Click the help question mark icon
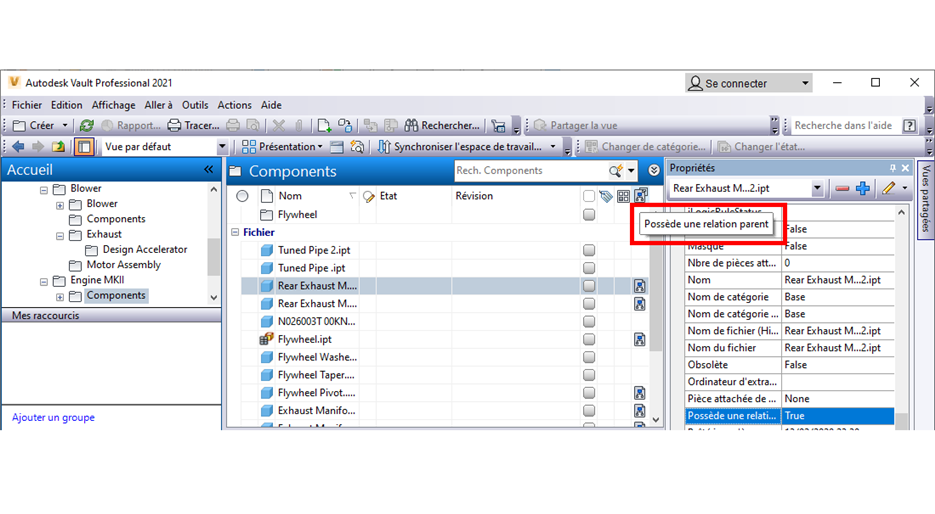935x514 pixels. tap(909, 125)
